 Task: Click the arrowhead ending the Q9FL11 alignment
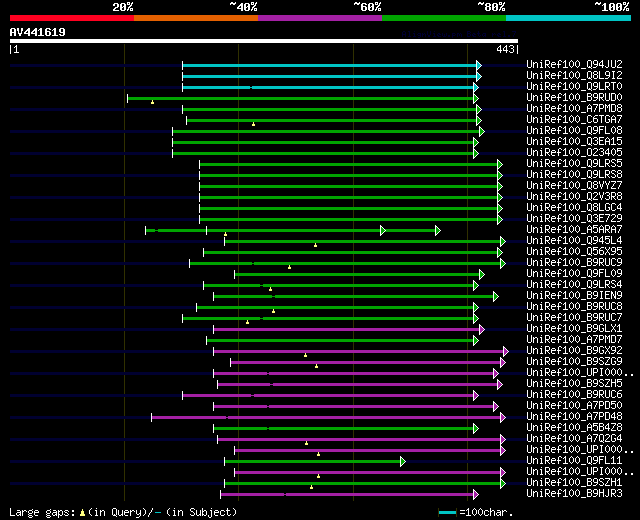point(403,462)
